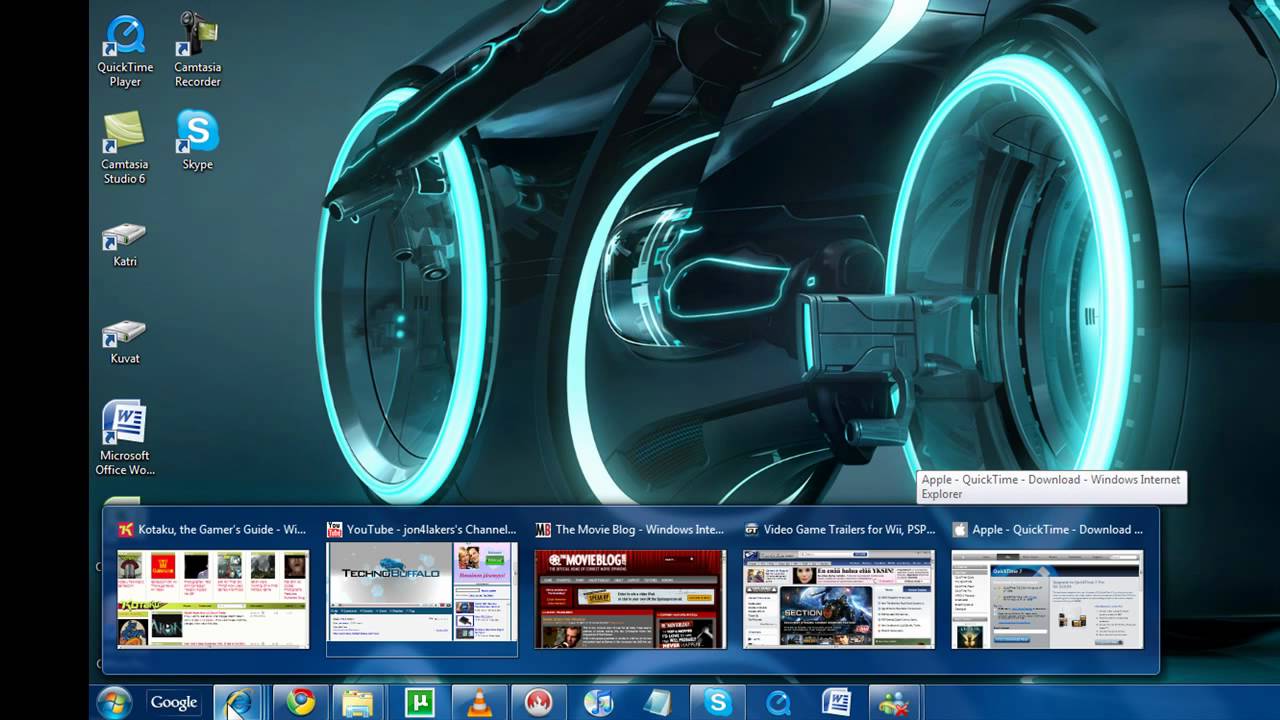Image resolution: width=1280 pixels, height=720 pixels.
Task: Click the YouTube favicon in preview title
Action: (335, 530)
